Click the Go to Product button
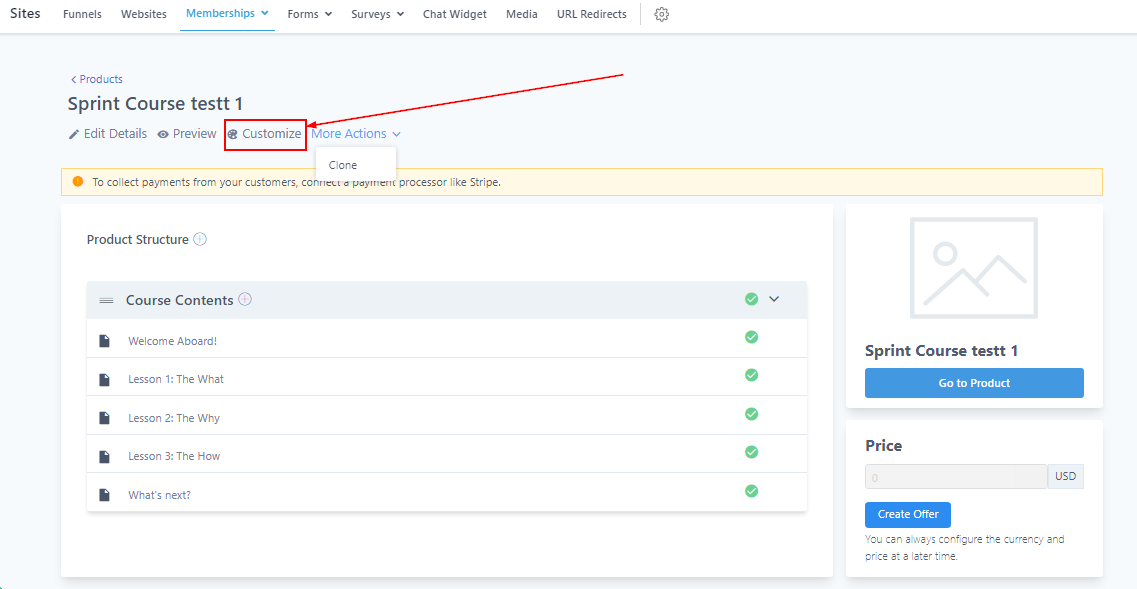 click(974, 383)
